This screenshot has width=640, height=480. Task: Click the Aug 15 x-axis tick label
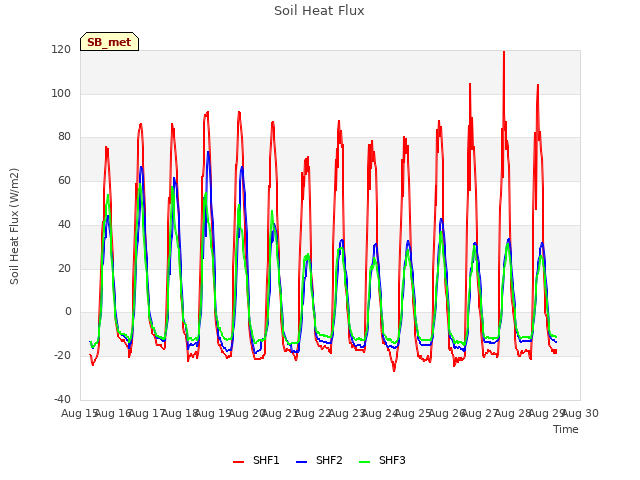click(79, 413)
